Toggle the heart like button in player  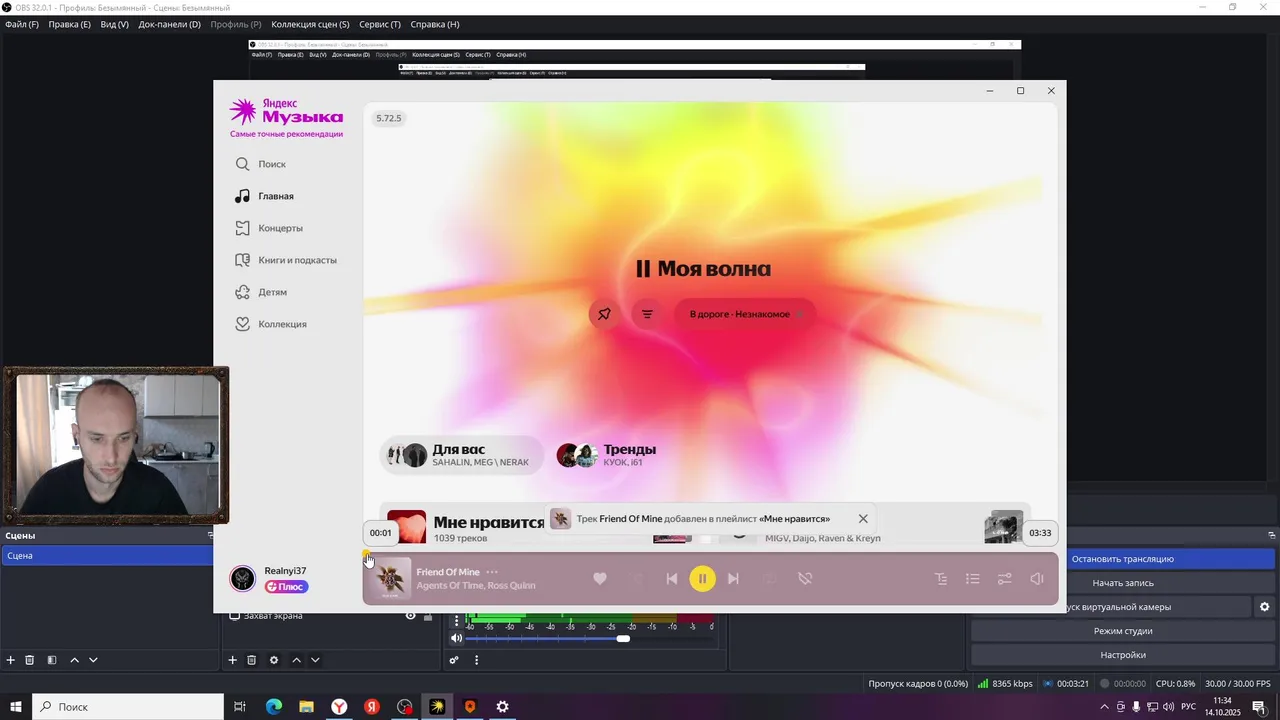[600, 579]
